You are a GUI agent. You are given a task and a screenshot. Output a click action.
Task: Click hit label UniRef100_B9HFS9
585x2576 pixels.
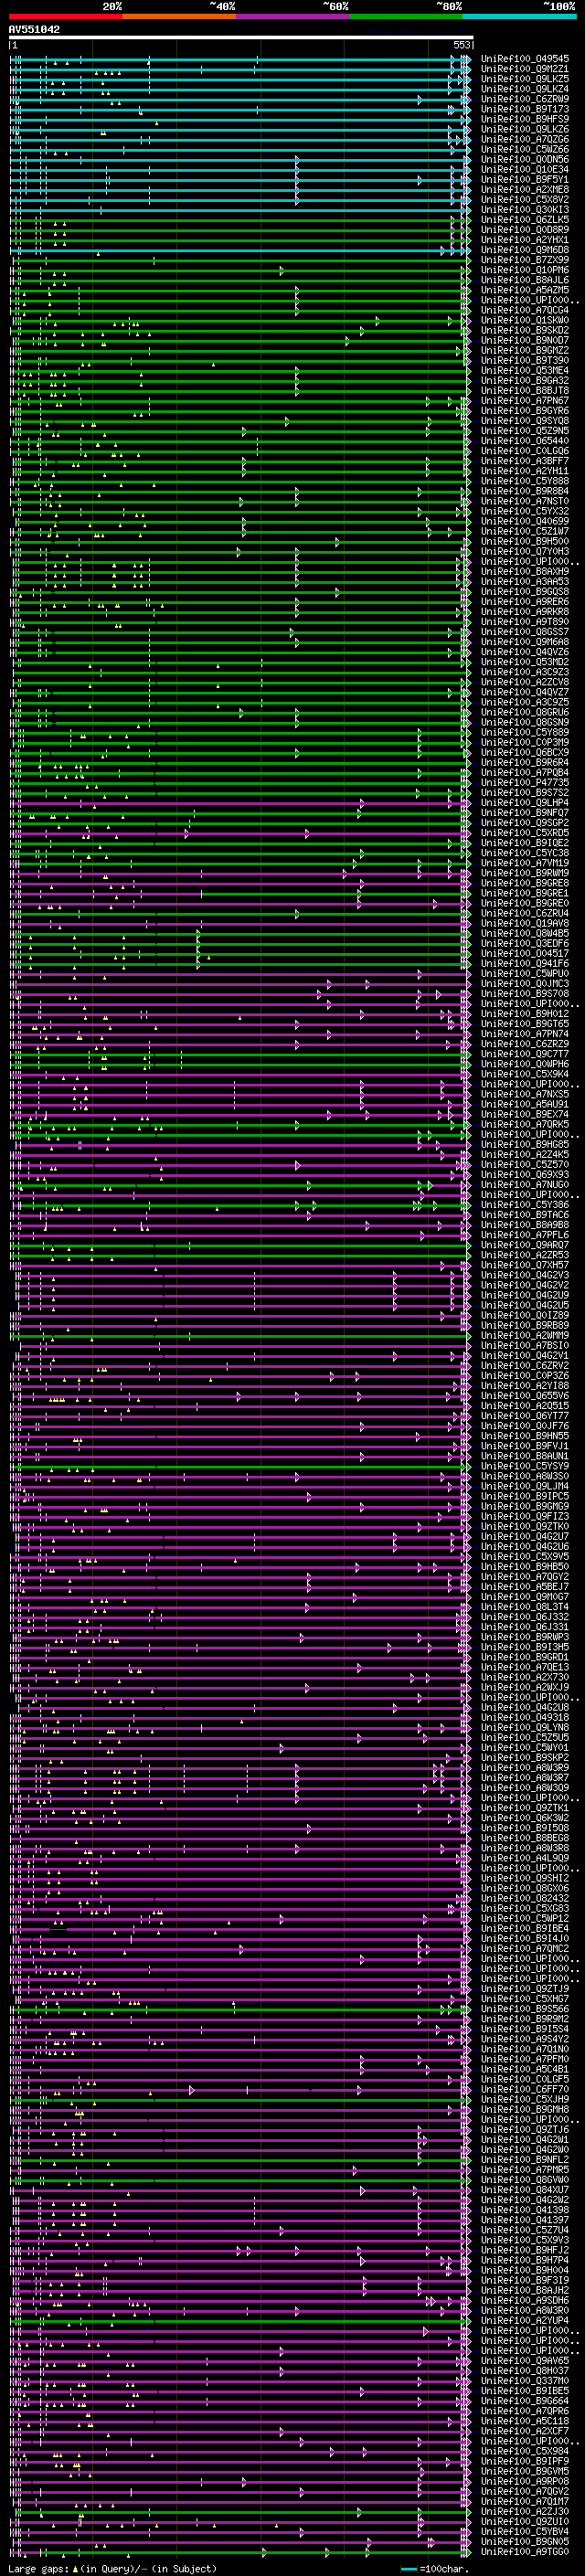(x=525, y=119)
